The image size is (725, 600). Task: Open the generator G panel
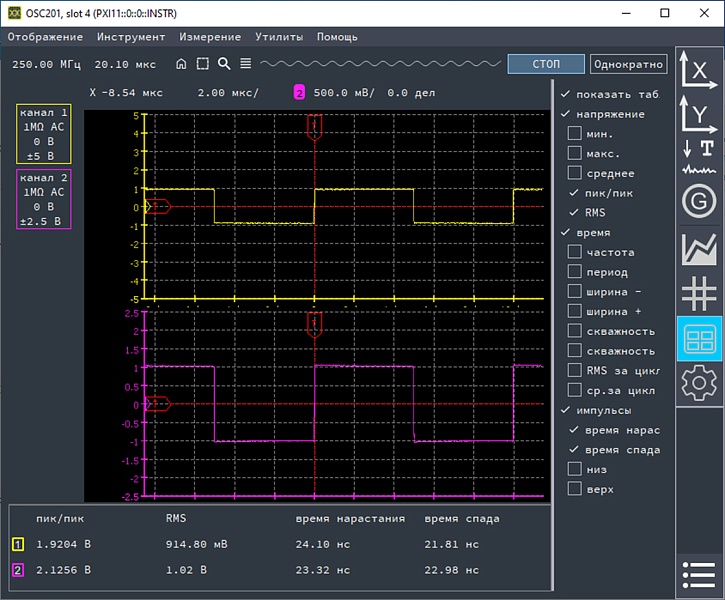click(699, 201)
